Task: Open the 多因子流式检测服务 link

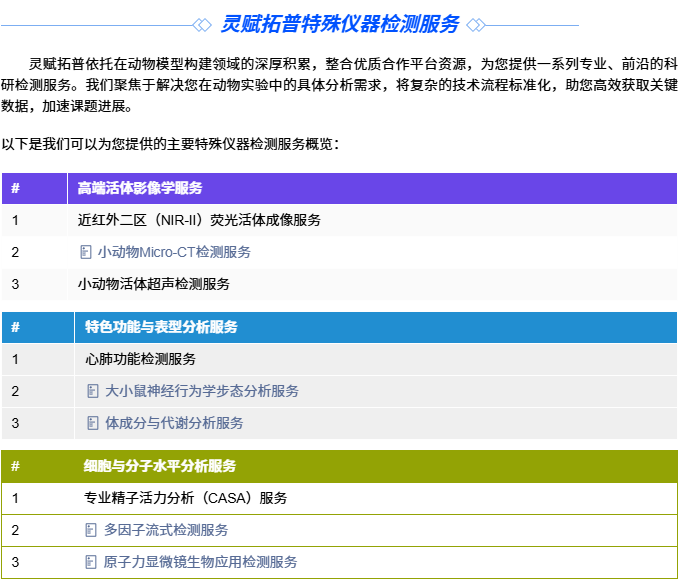Action: coord(166,530)
